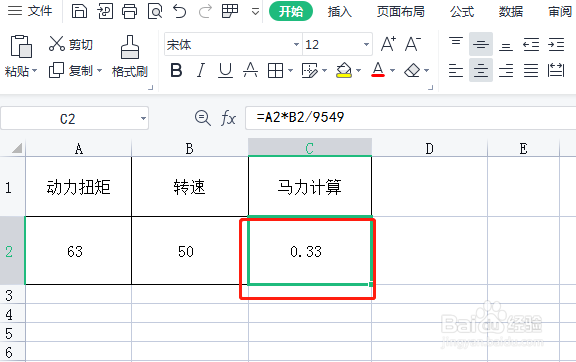Viewport: 576px width, 362px height.
Task: Click the cell borders icon
Action: 275,70
